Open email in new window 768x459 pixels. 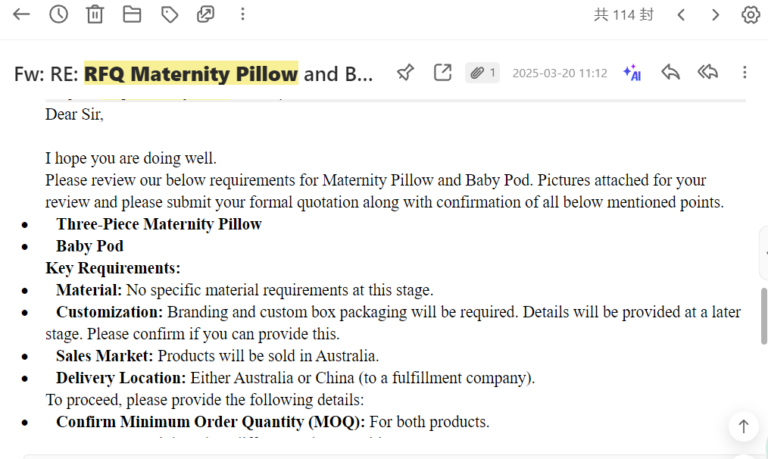(442, 72)
